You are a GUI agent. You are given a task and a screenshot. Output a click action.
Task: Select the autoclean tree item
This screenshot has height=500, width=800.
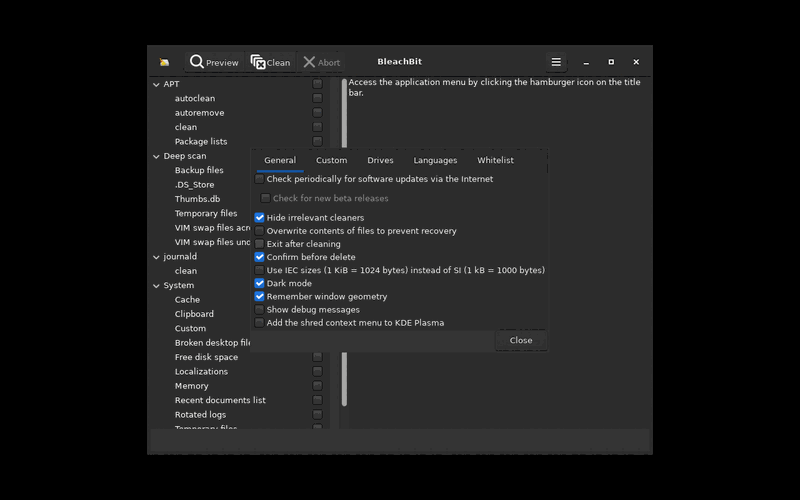coord(195,98)
